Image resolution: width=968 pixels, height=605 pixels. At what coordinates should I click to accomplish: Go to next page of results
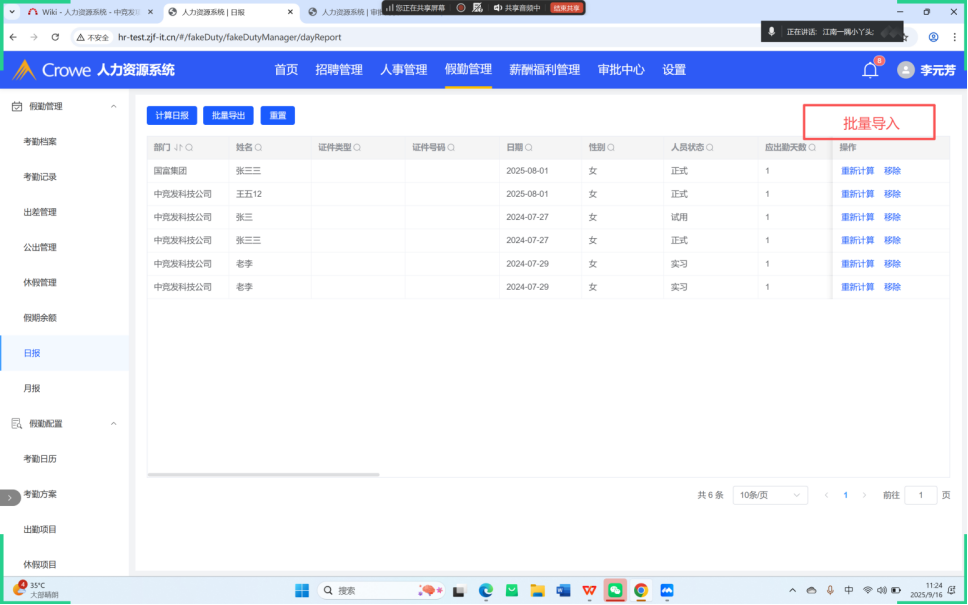pos(864,495)
